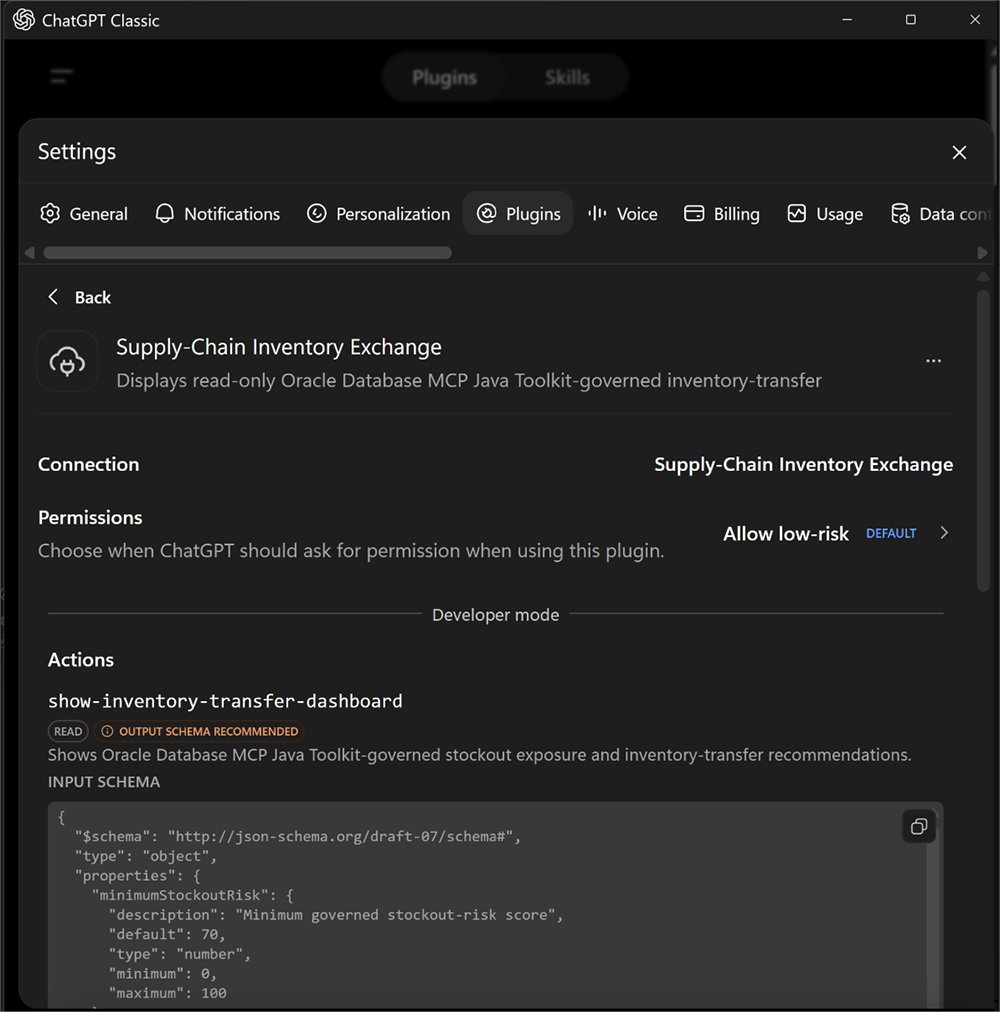Click the Supply-Chain Inventory Exchange plugin title
This screenshot has height=1012, width=1000.
[x=279, y=347]
